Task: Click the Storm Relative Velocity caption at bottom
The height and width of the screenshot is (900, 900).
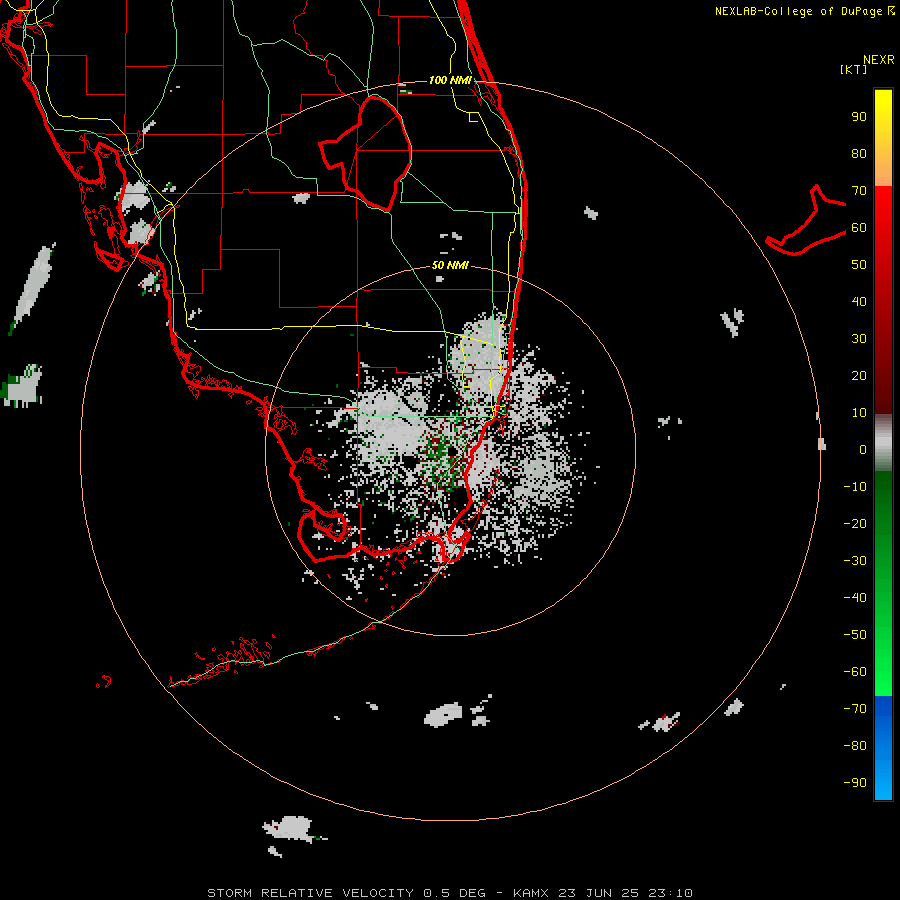Action: click(x=450, y=893)
